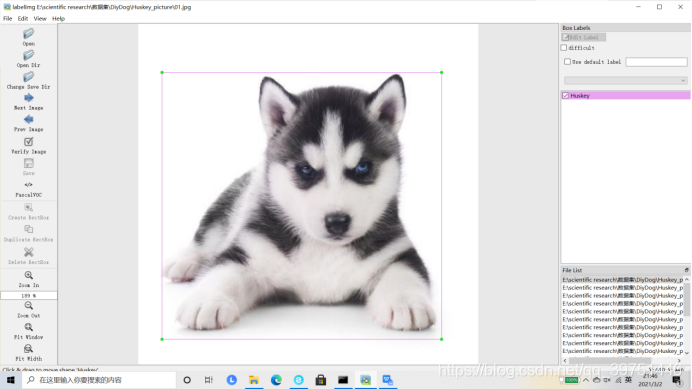Click the File List scroll up arrow

tap(687, 279)
